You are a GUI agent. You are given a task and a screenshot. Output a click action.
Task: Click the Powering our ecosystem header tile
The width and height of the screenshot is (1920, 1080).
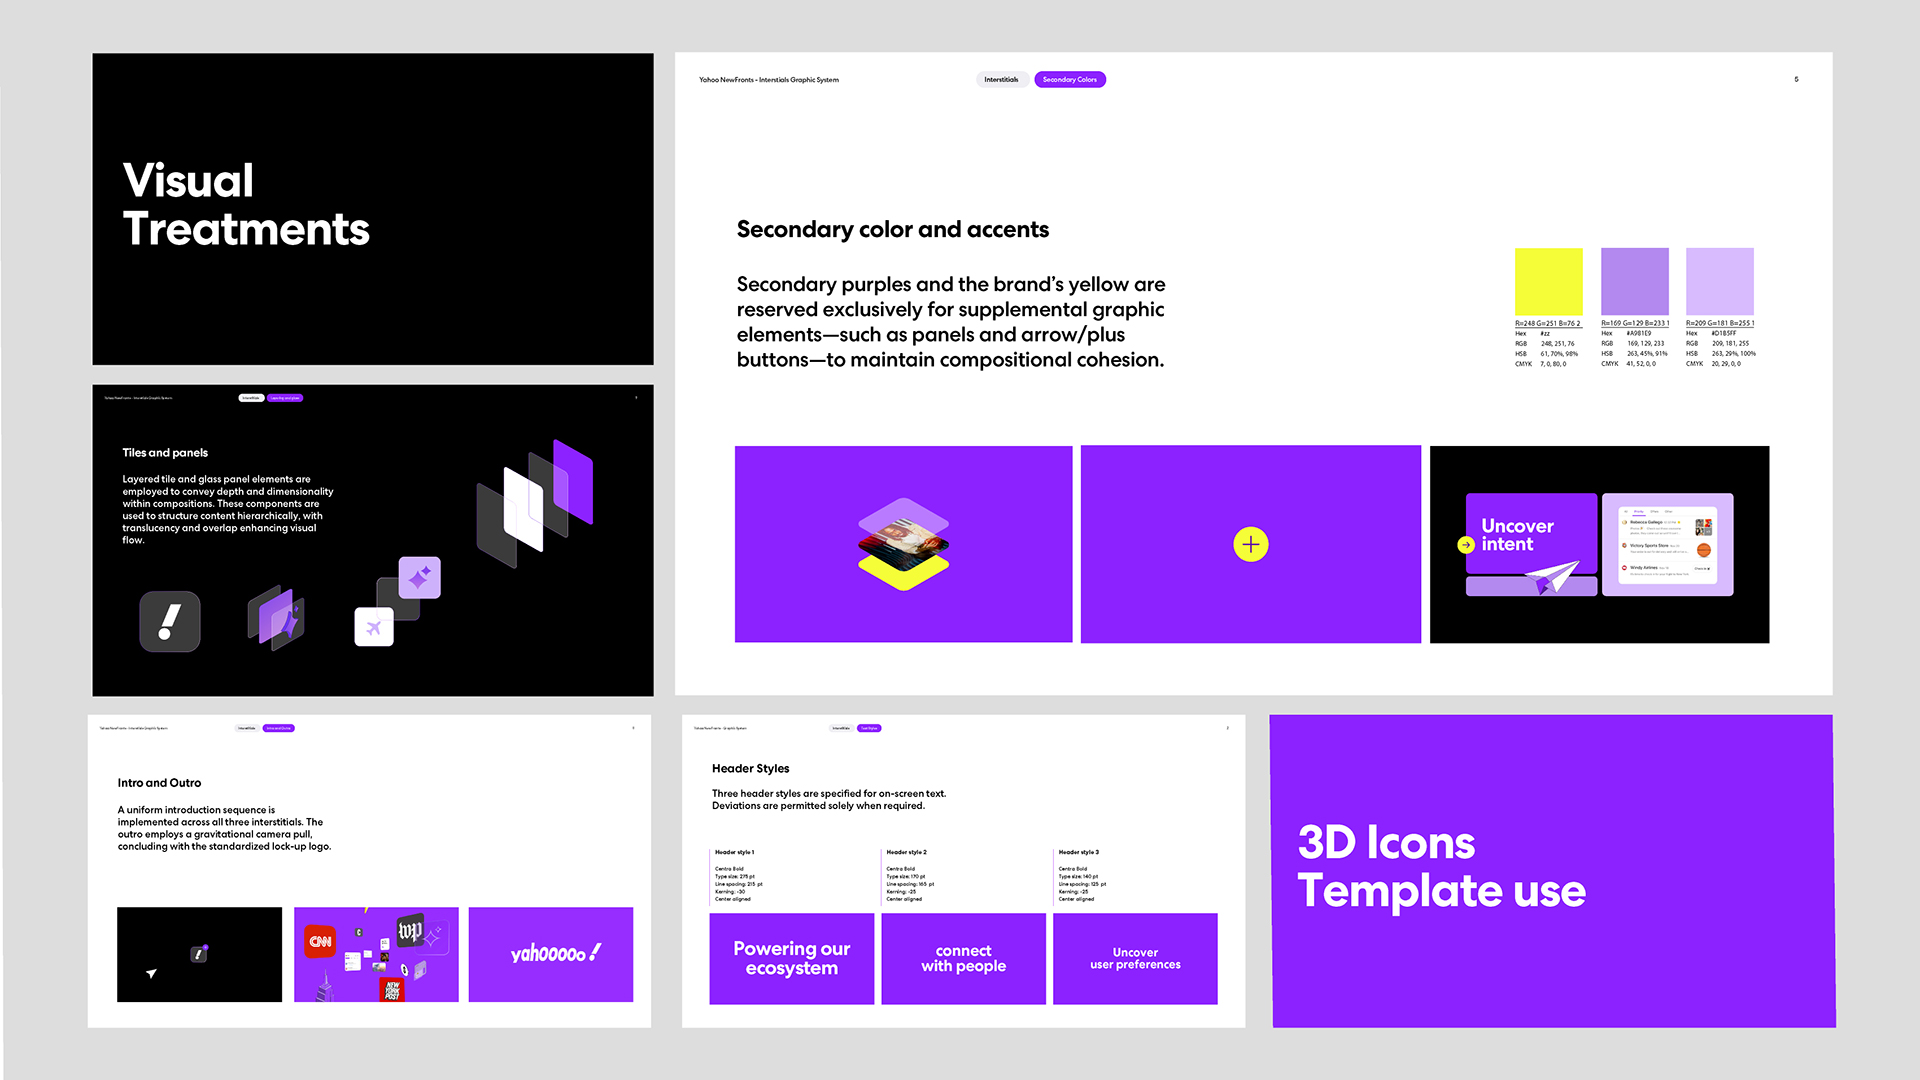coord(791,958)
